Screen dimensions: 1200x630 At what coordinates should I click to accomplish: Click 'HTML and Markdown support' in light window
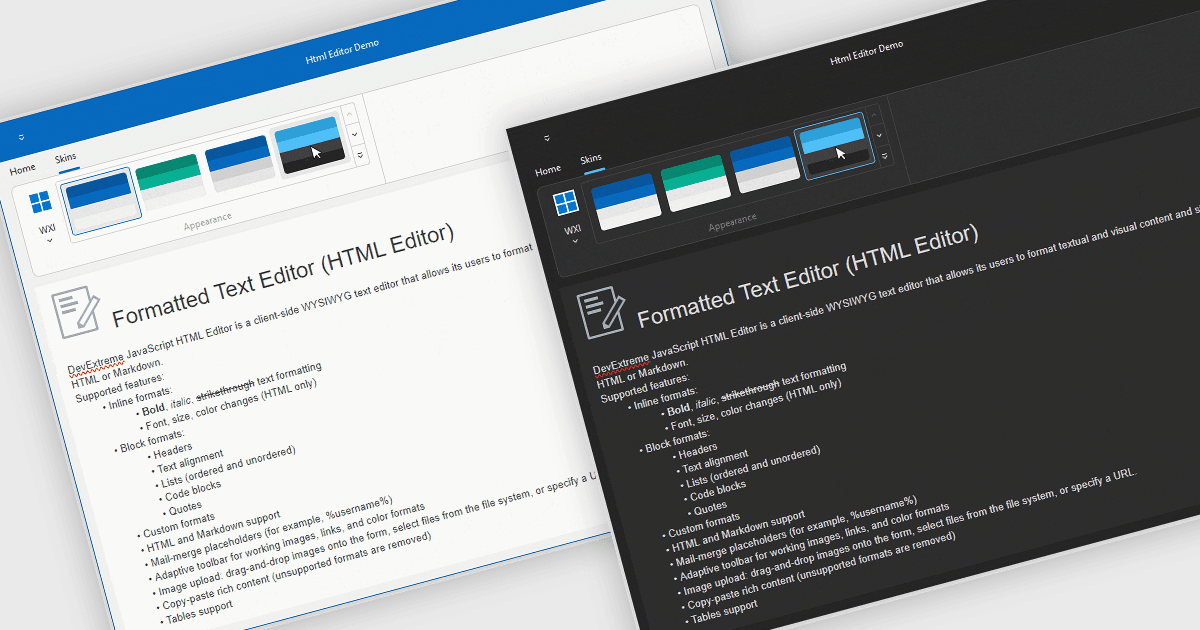(209, 531)
